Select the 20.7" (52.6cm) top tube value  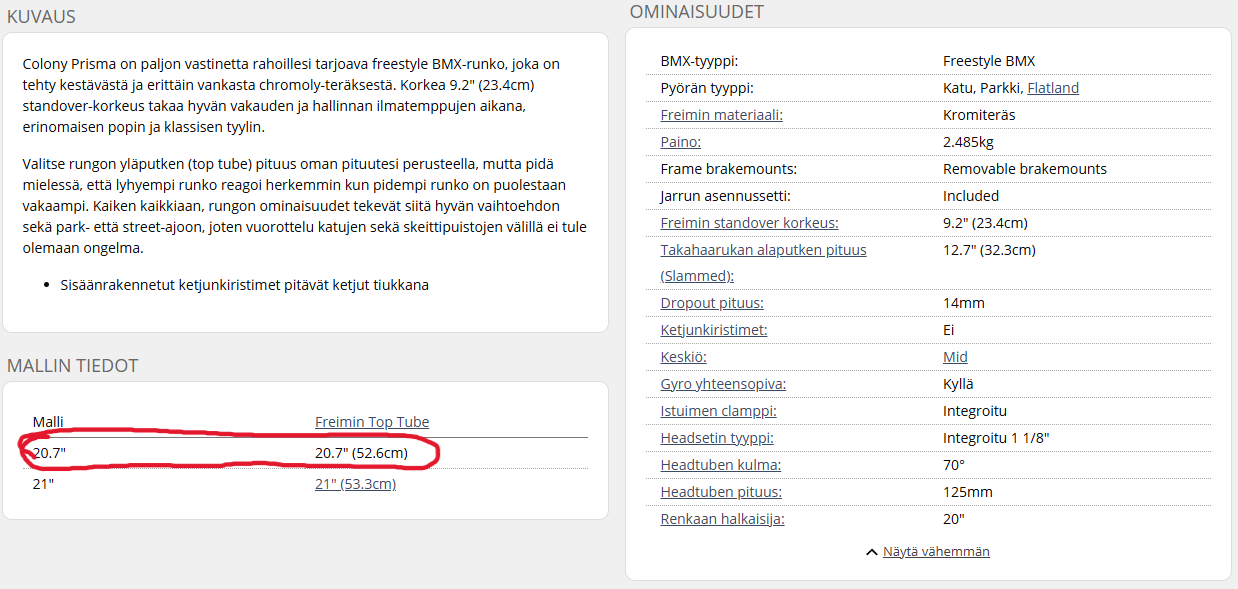coord(361,453)
